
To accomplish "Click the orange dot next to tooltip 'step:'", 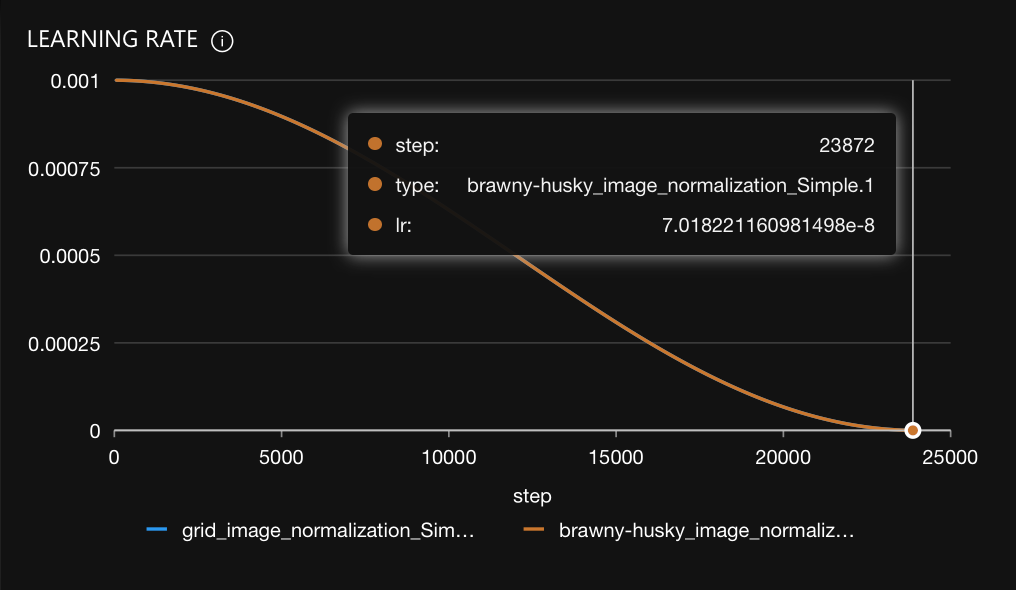I will coord(375,145).
